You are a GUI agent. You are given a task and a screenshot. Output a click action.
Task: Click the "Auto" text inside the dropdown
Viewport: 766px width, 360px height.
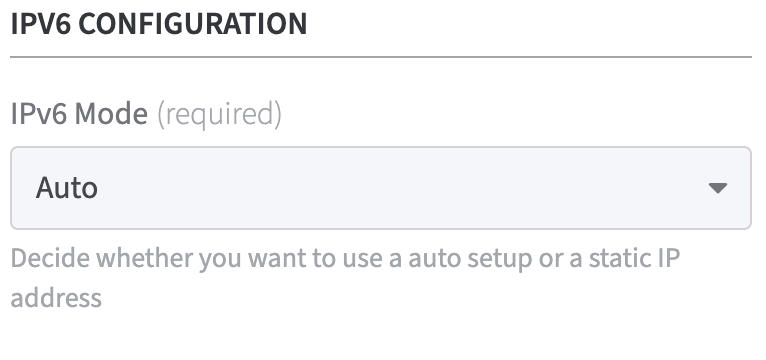(x=66, y=188)
